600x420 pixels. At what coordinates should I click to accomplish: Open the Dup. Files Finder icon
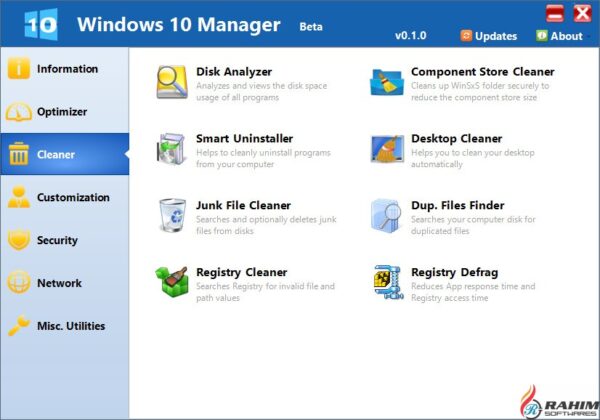[x=386, y=216]
